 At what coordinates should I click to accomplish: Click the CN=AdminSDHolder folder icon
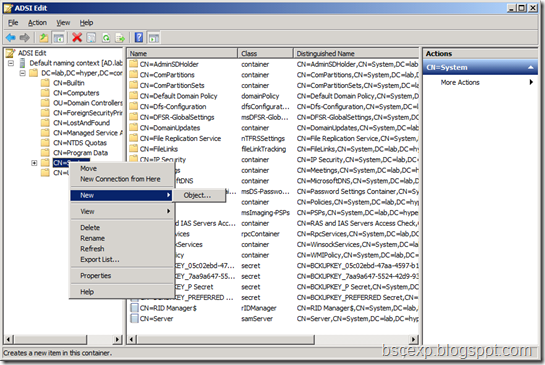tap(133, 64)
